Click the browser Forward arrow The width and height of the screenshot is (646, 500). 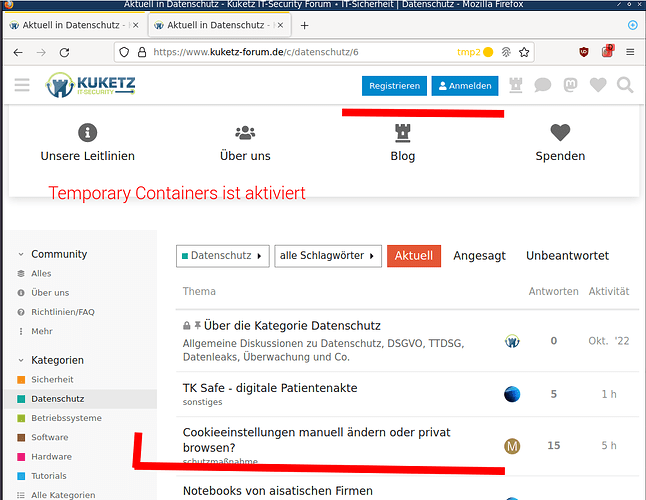(x=41, y=52)
